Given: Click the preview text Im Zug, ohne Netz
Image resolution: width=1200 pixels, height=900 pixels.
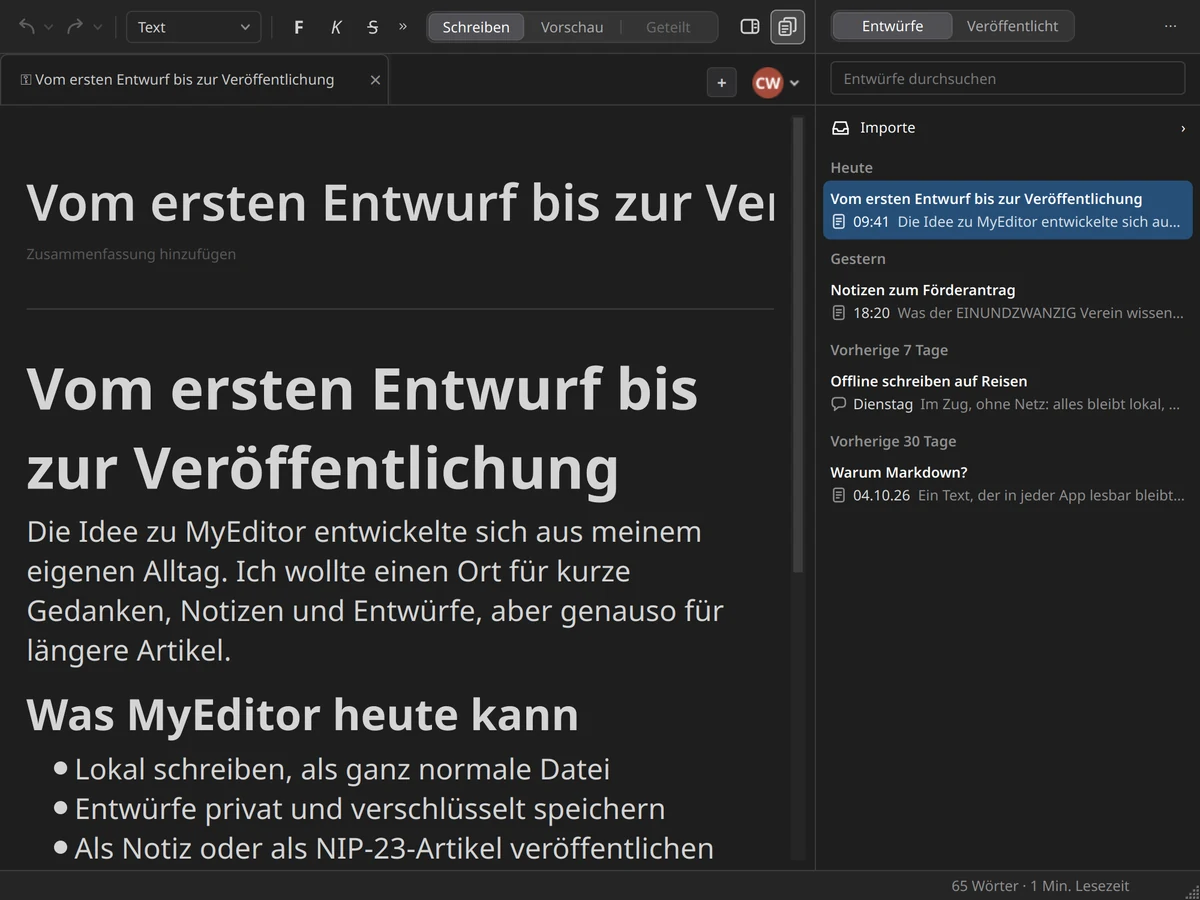Looking at the screenshot, I should [1050, 404].
